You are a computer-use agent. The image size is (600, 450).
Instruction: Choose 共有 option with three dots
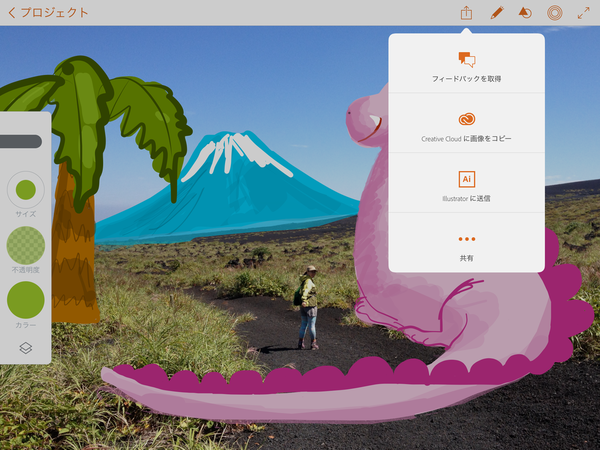pos(466,243)
